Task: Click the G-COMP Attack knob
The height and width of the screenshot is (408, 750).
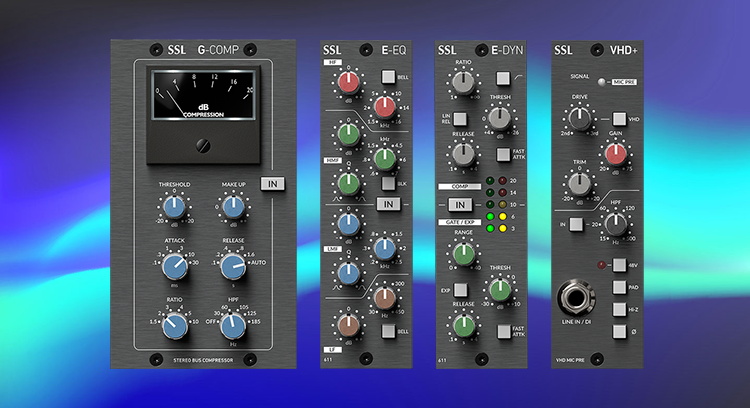Action: pos(175,266)
